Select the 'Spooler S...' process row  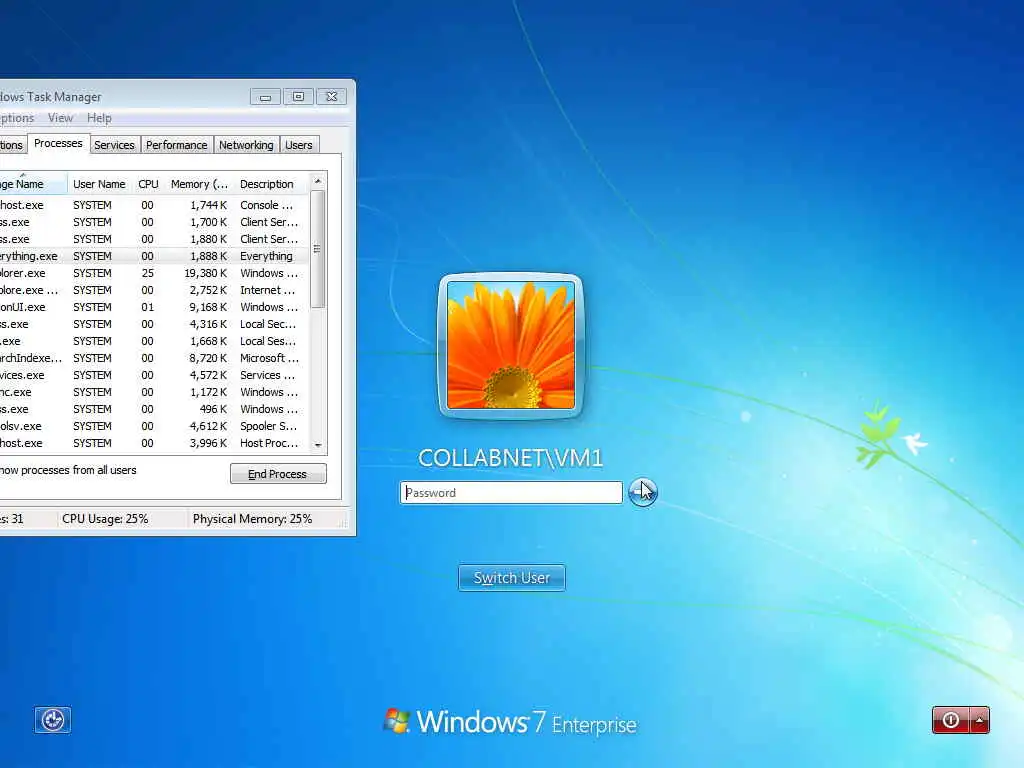point(154,426)
